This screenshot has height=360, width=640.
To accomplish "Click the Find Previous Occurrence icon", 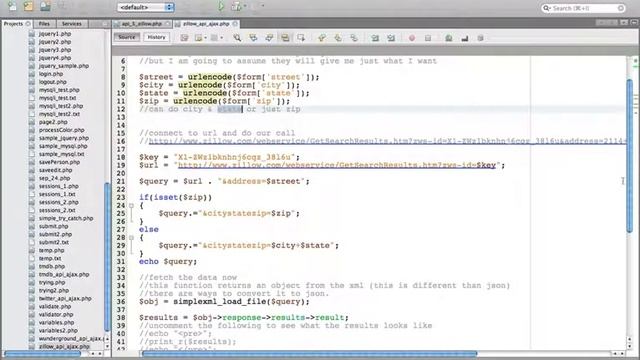I will pos(253,38).
